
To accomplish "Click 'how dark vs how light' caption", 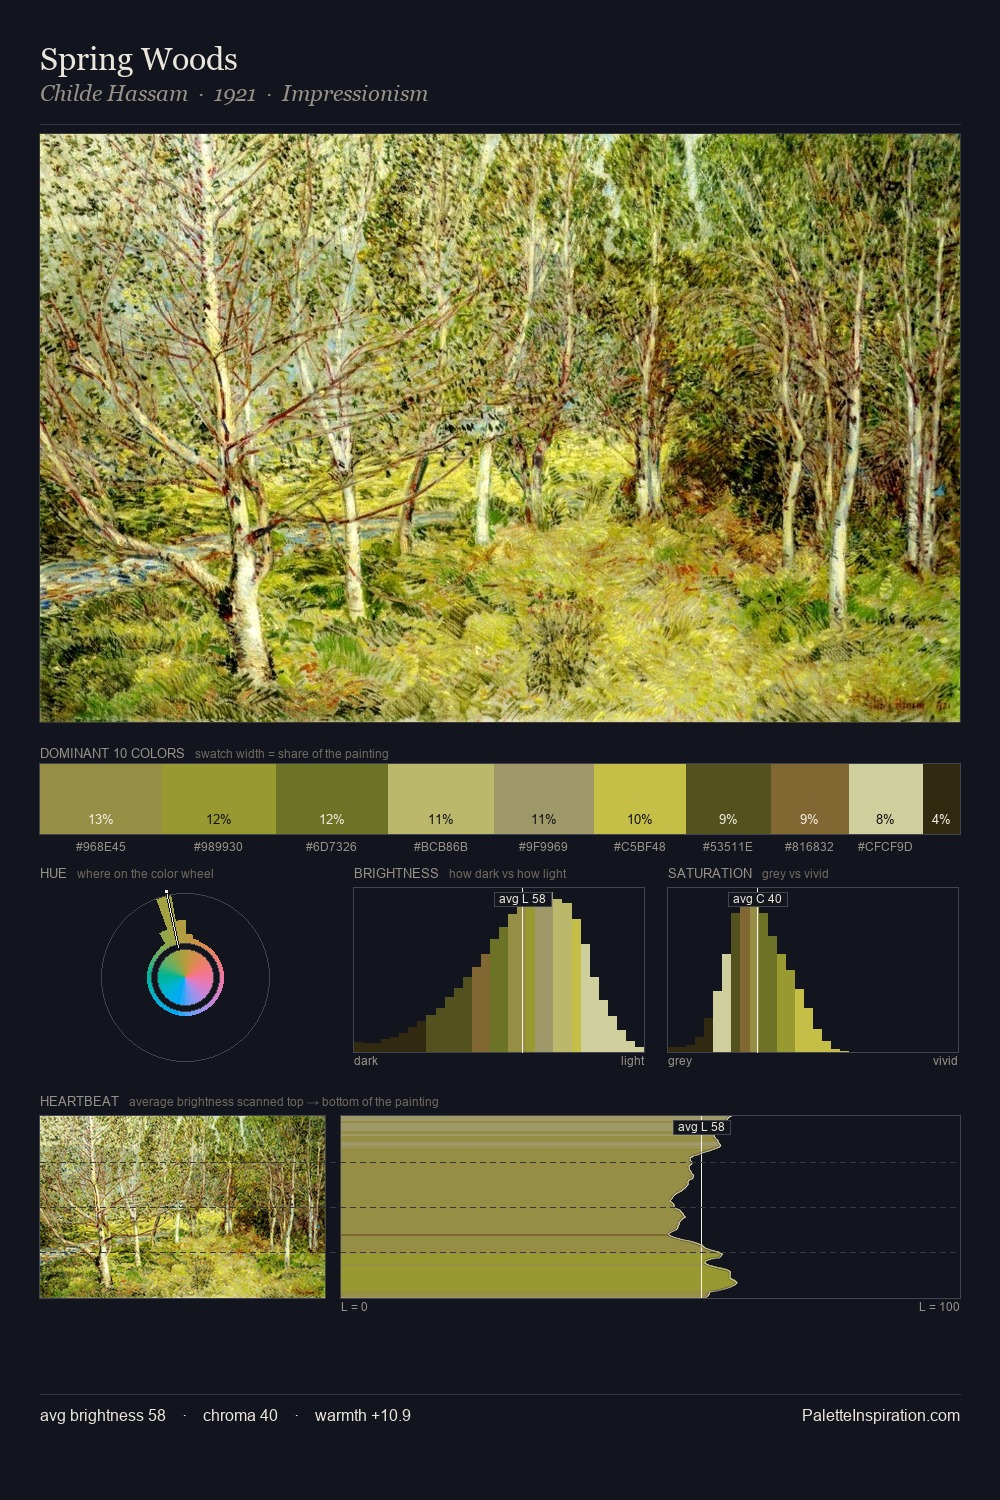I will (x=508, y=874).
